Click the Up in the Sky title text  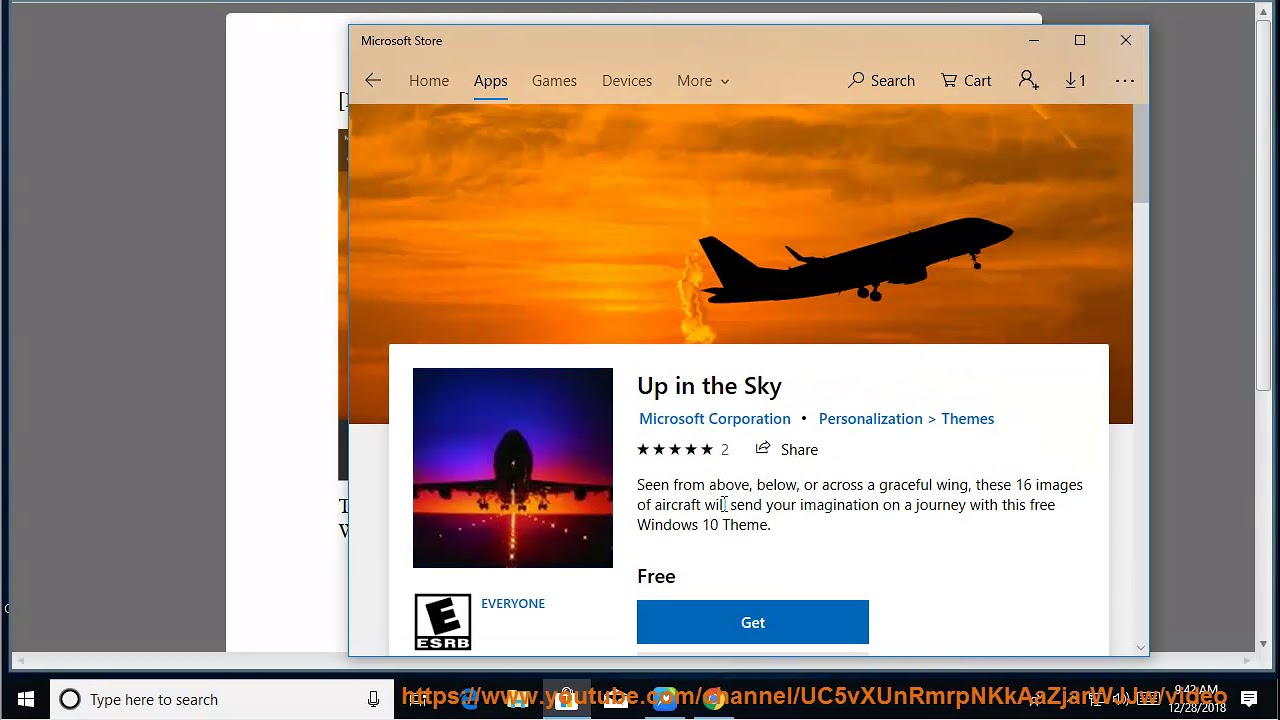coord(709,386)
